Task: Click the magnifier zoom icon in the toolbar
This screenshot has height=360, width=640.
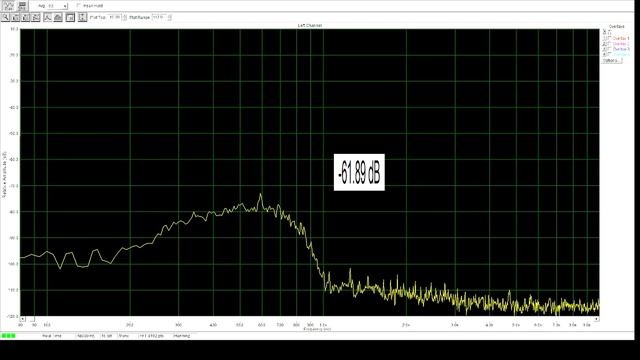Action: coord(5,17)
